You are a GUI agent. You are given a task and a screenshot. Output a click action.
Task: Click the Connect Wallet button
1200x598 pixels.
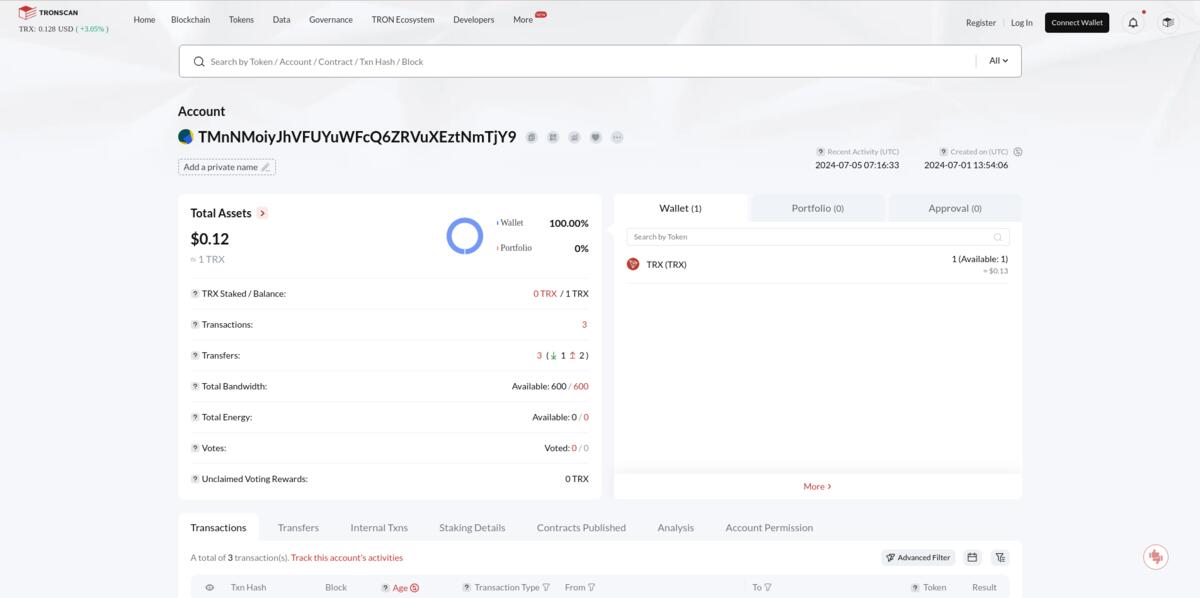[x=1077, y=22]
